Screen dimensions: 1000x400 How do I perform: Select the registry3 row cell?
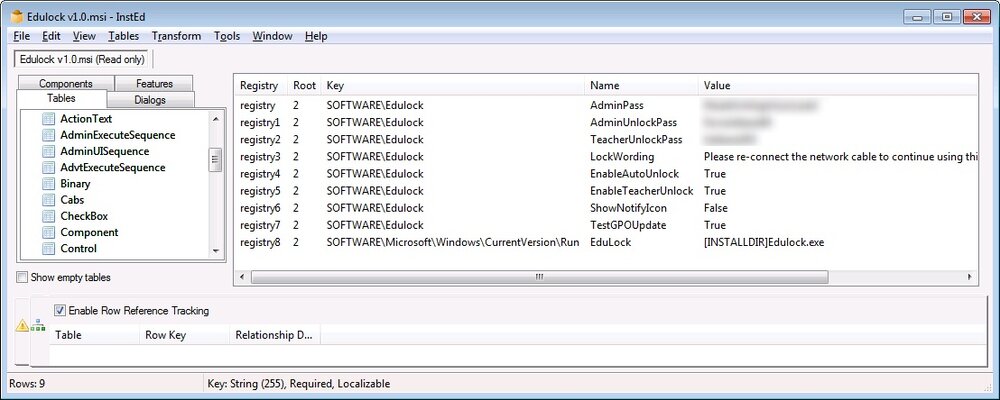(x=260, y=157)
